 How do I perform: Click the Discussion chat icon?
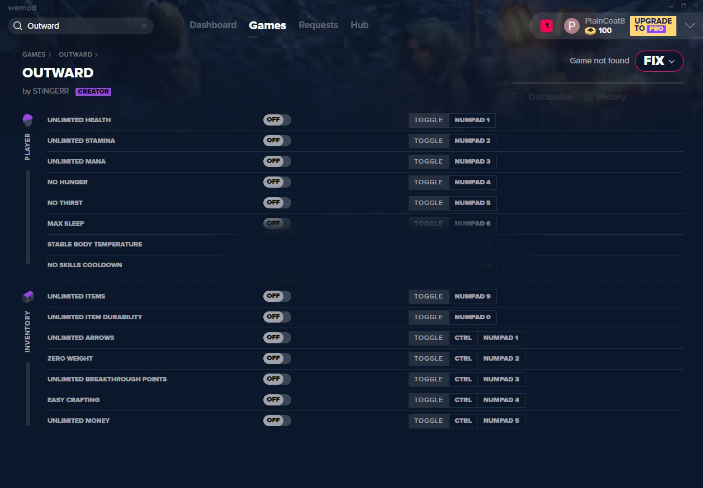(518, 97)
